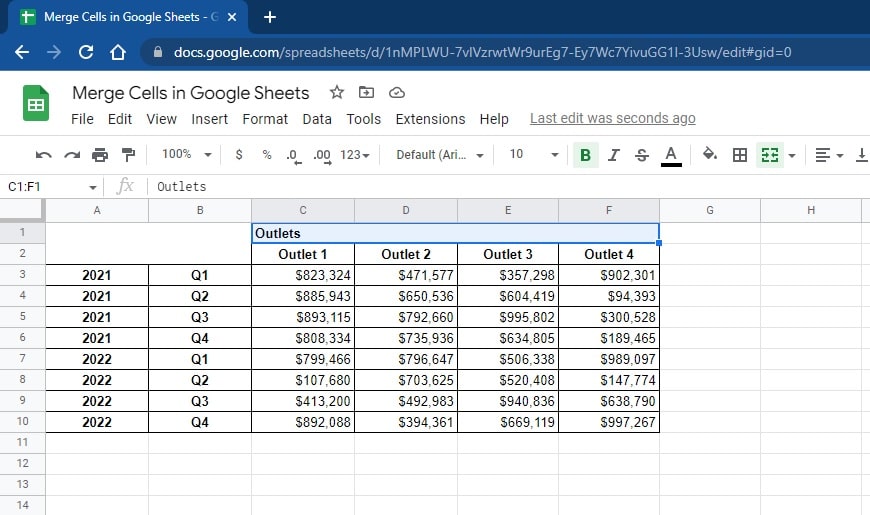Apply percent format
The height and width of the screenshot is (515, 870).
(x=267, y=154)
